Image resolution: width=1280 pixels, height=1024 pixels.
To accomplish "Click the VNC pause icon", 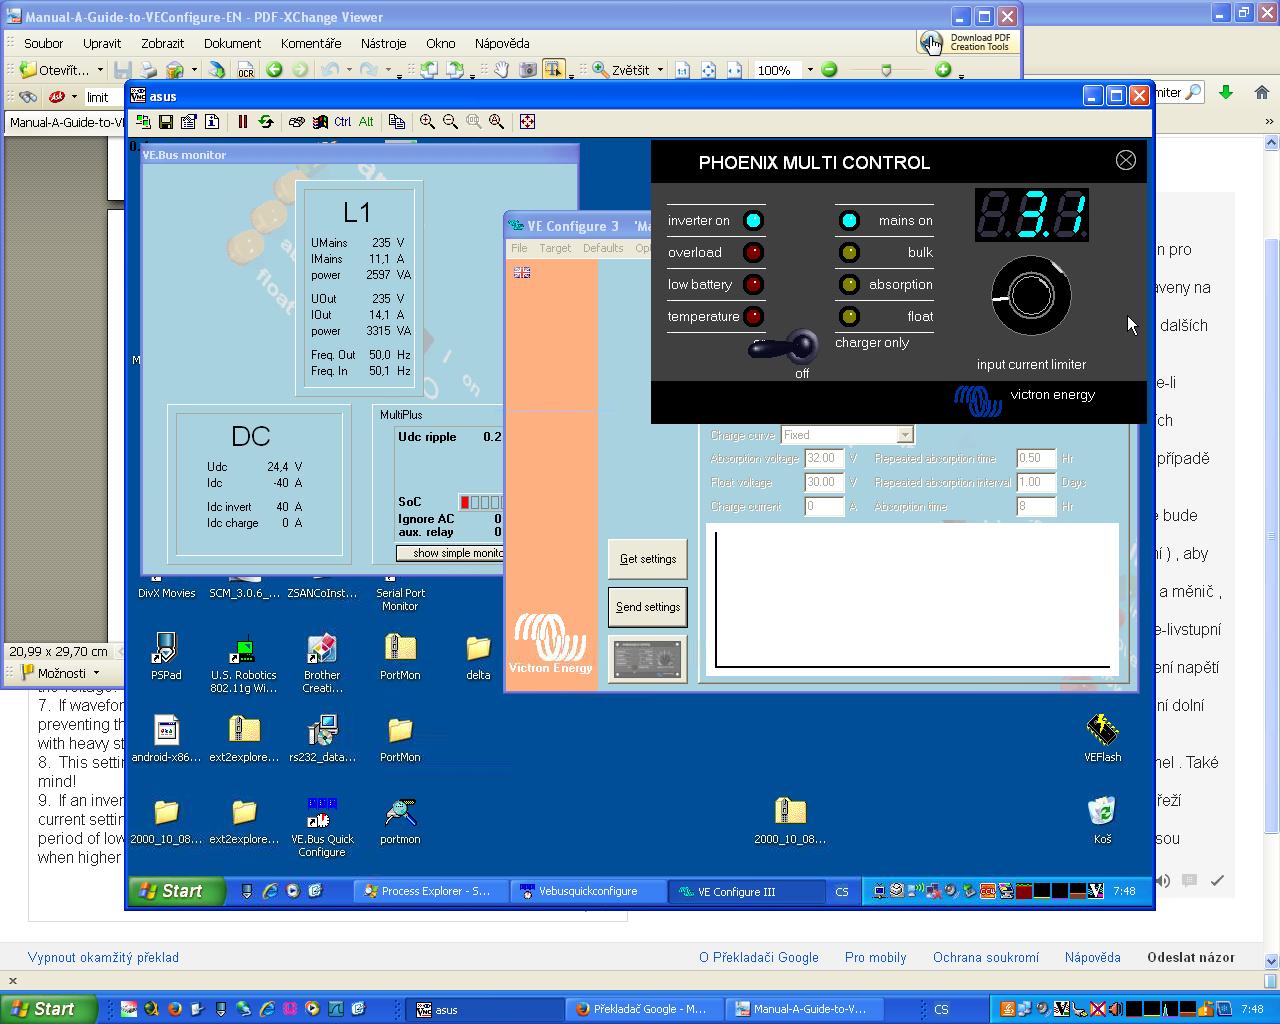I will (242, 122).
